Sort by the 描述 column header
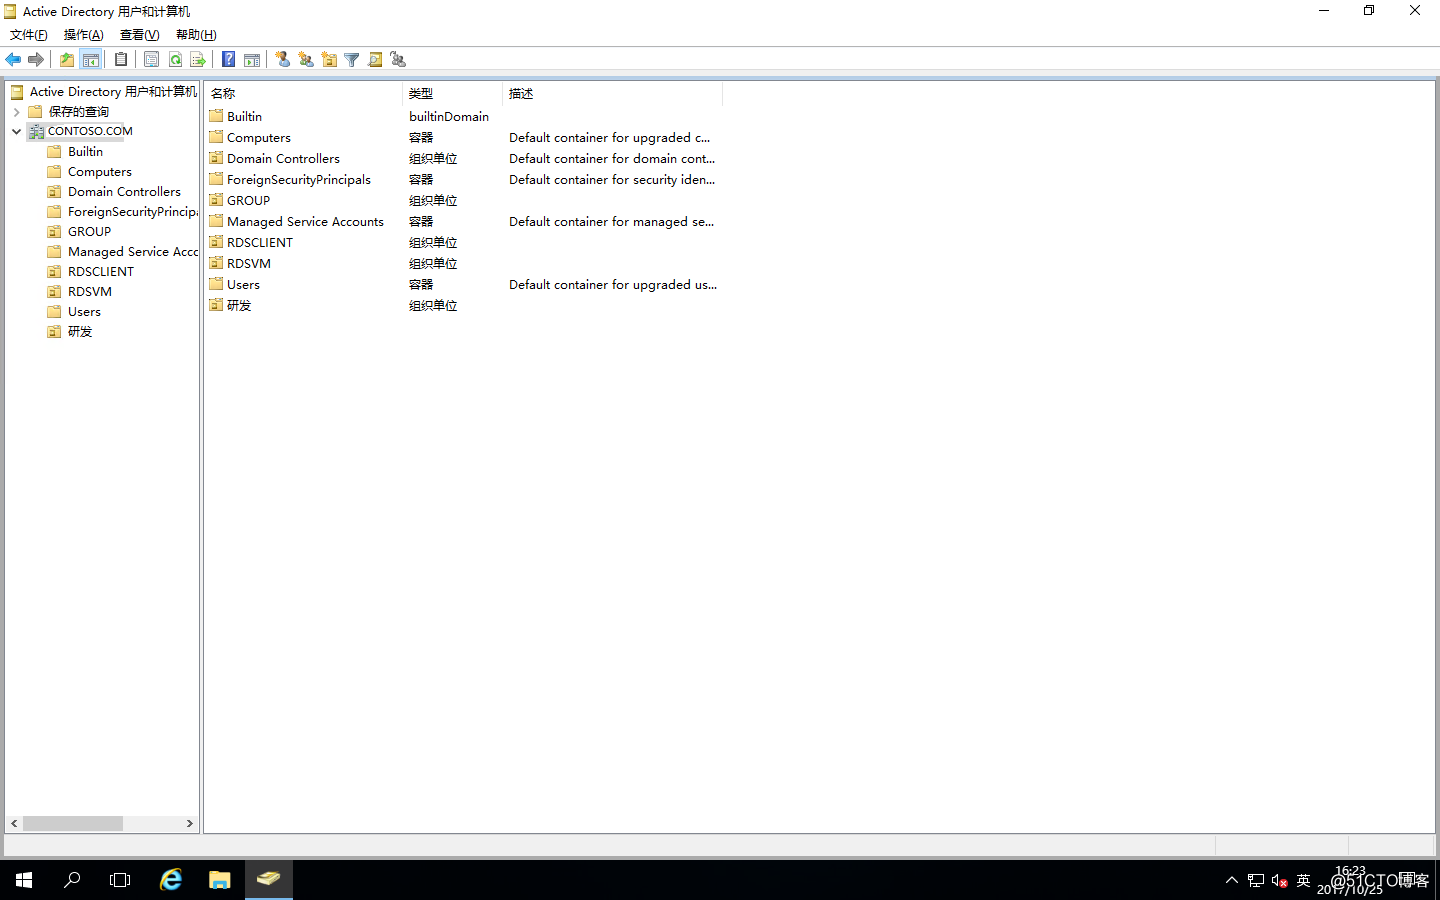This screenshot has height=900, width=1440. pos(612,94)
